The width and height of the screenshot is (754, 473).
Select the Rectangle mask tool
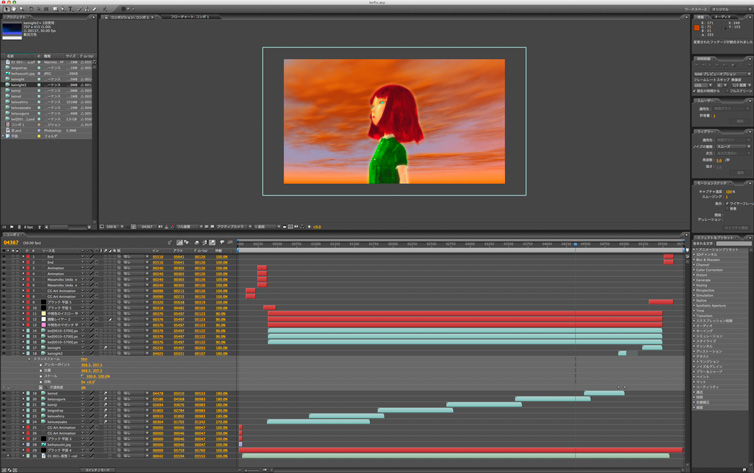coord(54,9)
